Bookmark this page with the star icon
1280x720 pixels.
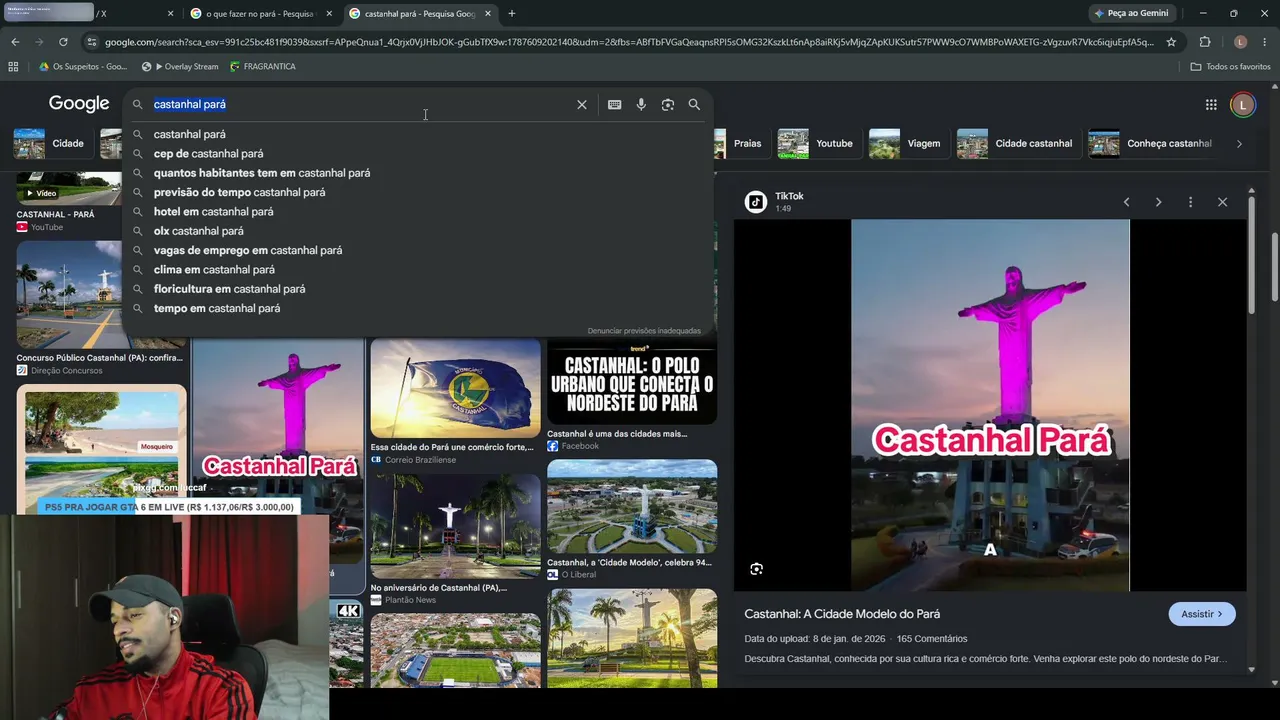click(x=1171, y=42)
